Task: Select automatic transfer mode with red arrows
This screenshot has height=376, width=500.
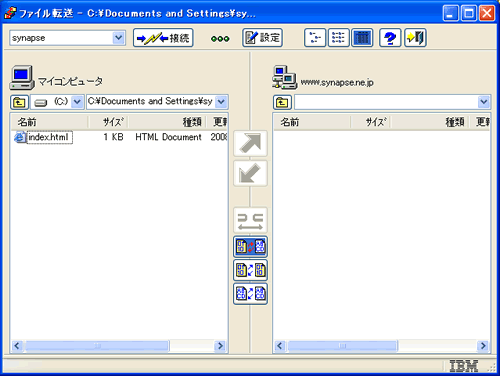Action: (250, 247)
